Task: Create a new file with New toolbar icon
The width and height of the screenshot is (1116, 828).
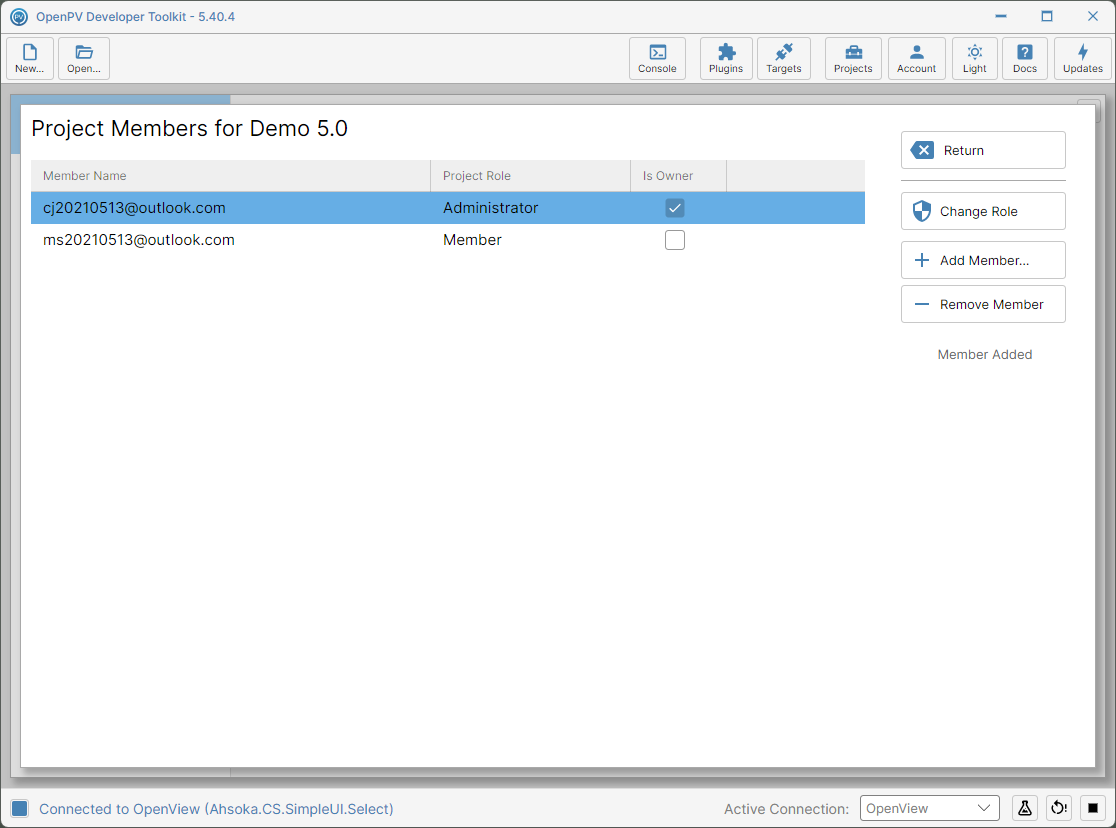Action: pyautogui.click(x=30, y=58)
